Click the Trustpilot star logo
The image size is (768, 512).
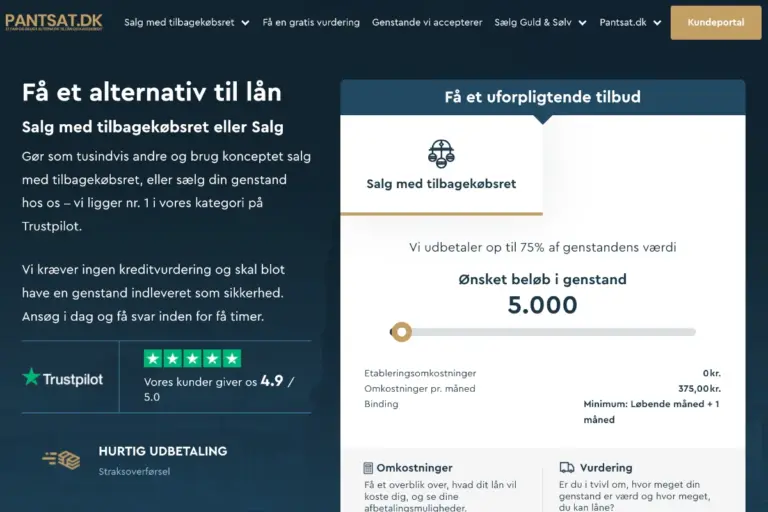coord(31,377)
